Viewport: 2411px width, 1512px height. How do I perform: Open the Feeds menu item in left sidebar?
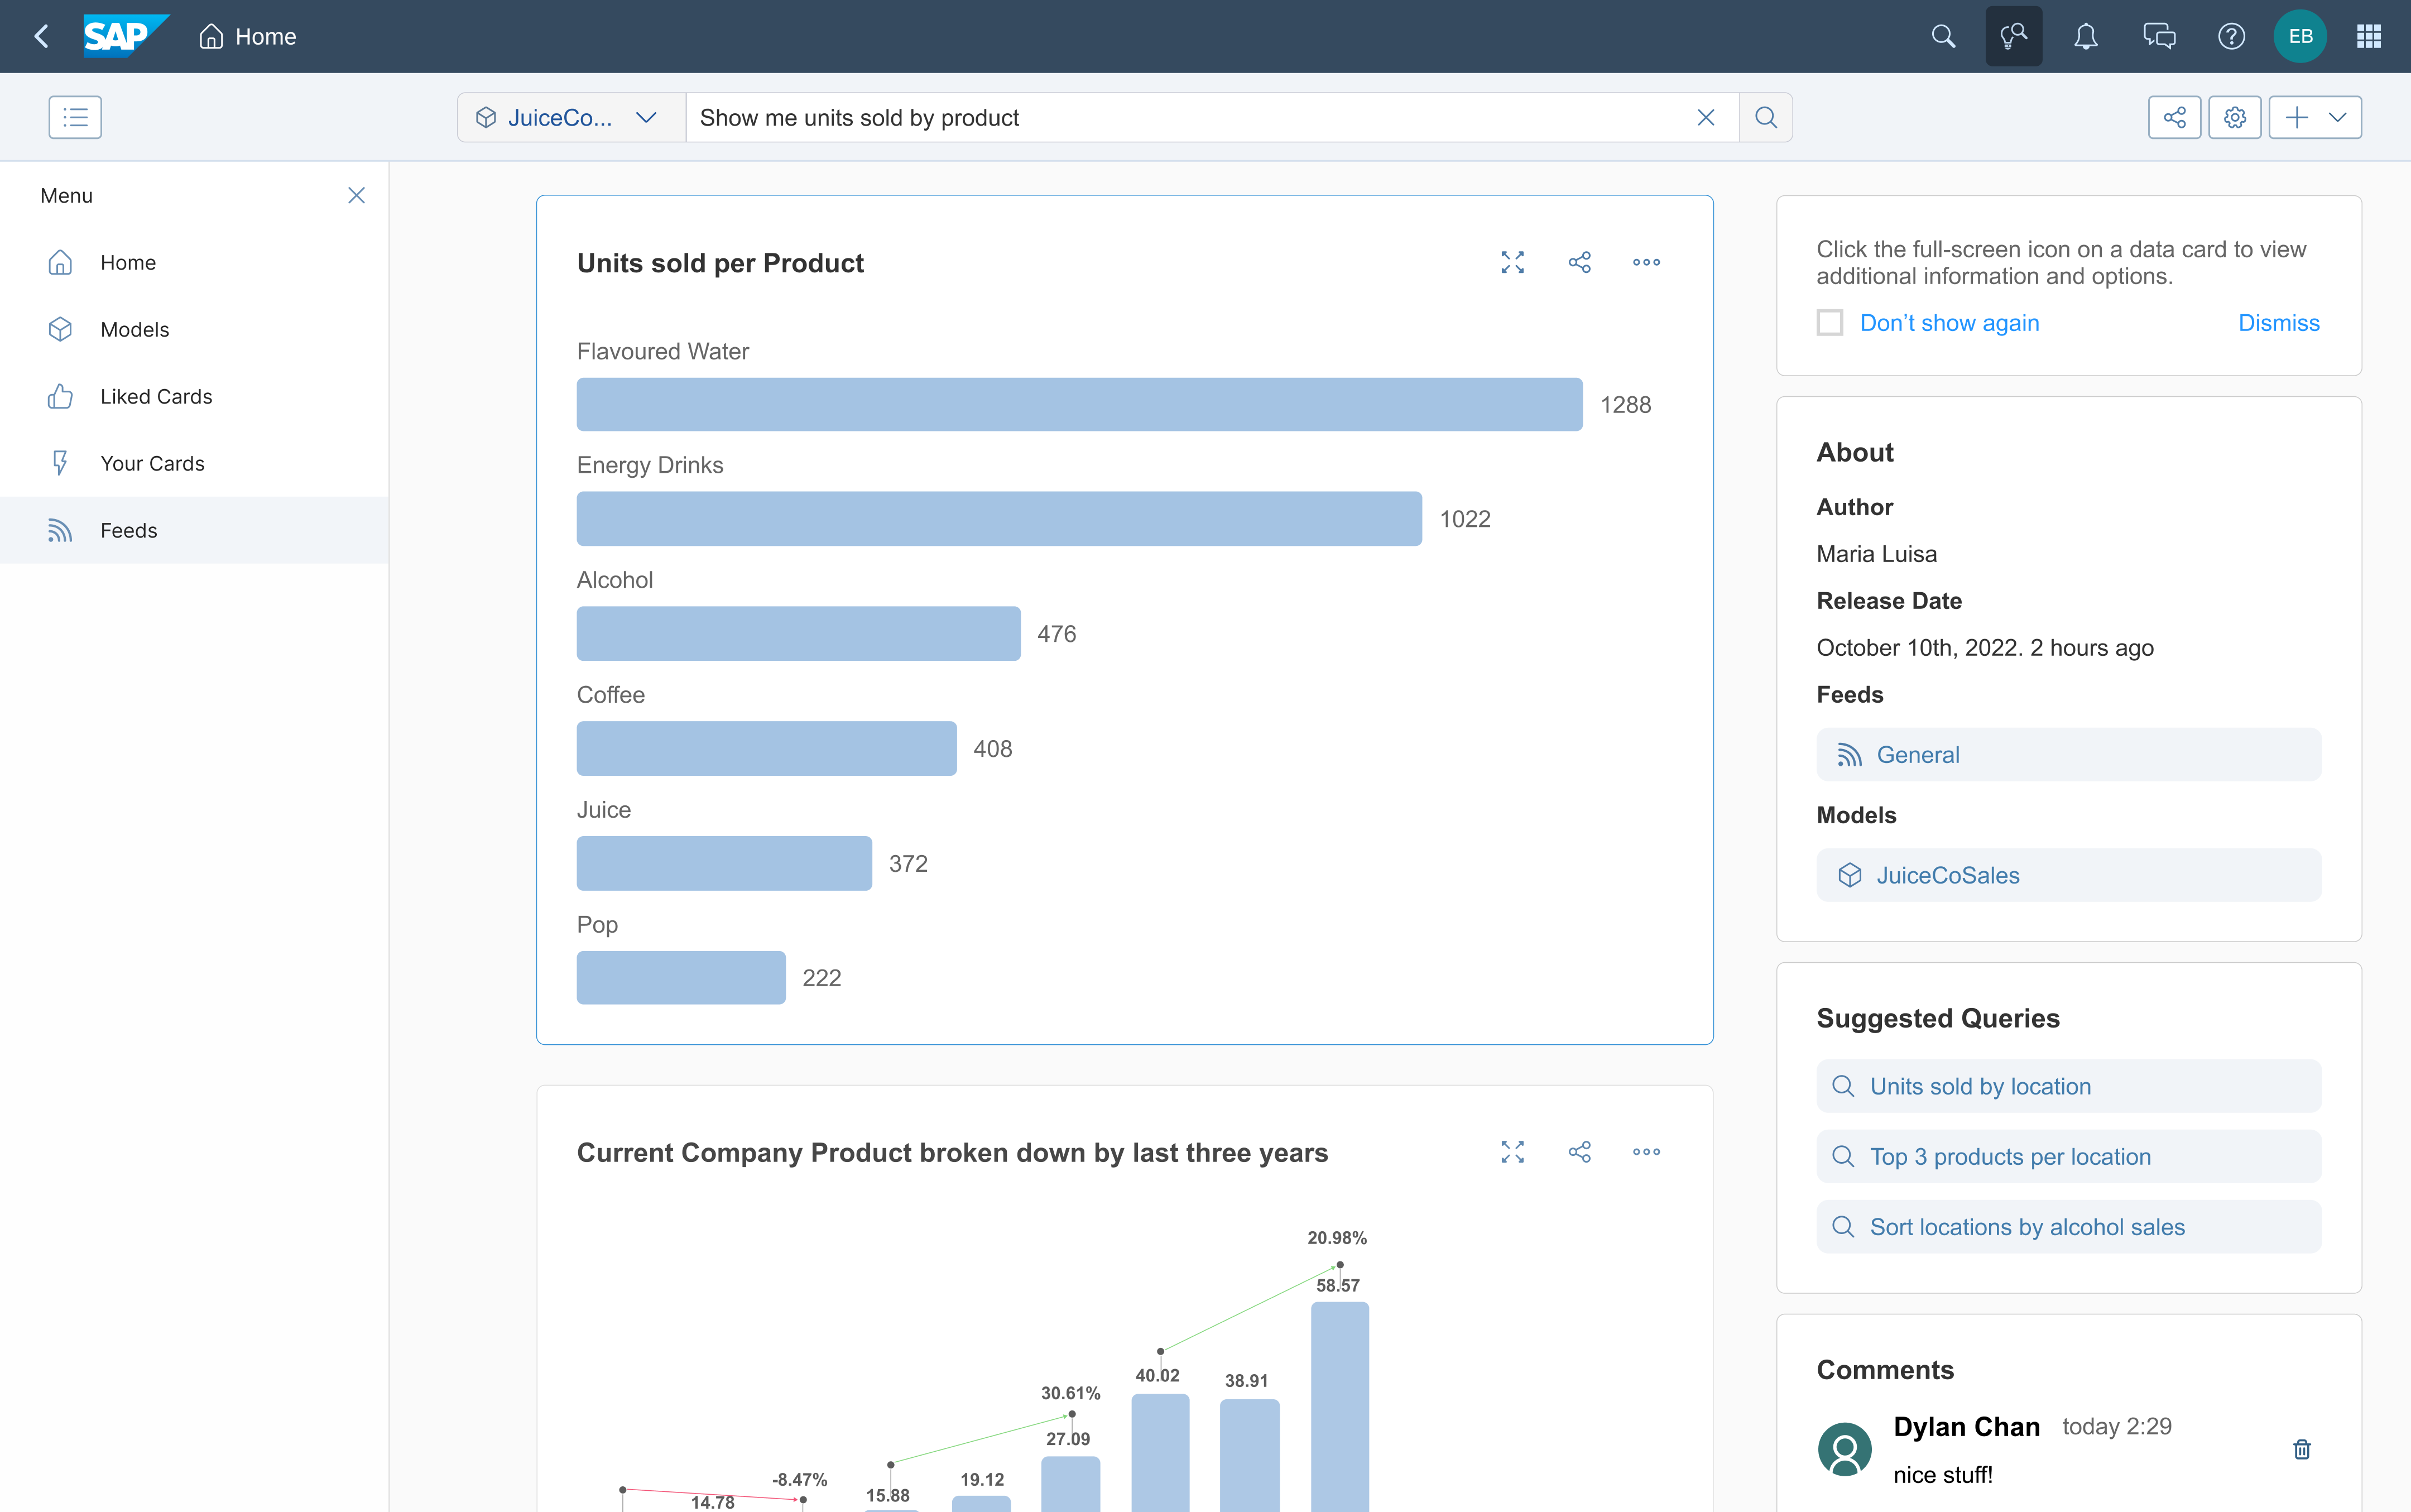129,530
